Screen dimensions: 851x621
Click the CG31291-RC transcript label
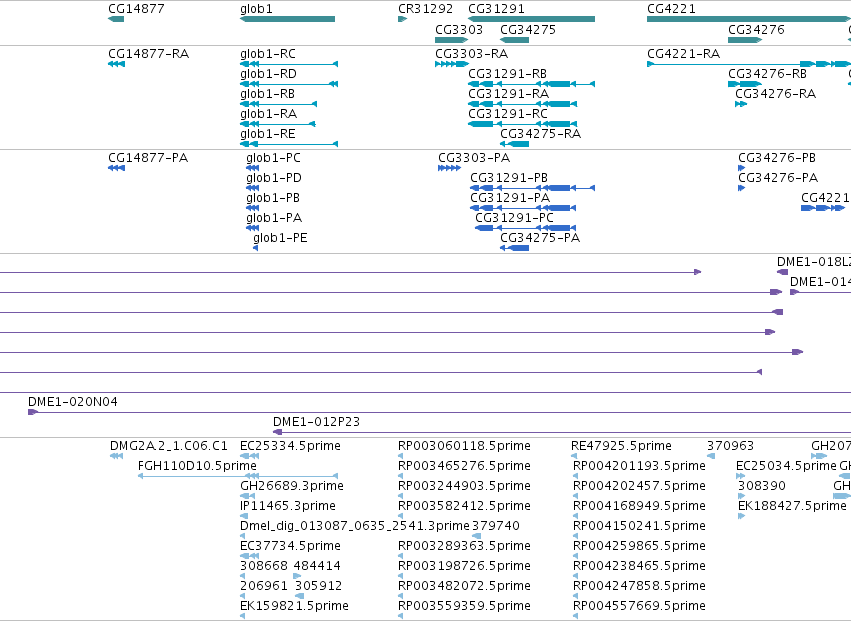508,114
